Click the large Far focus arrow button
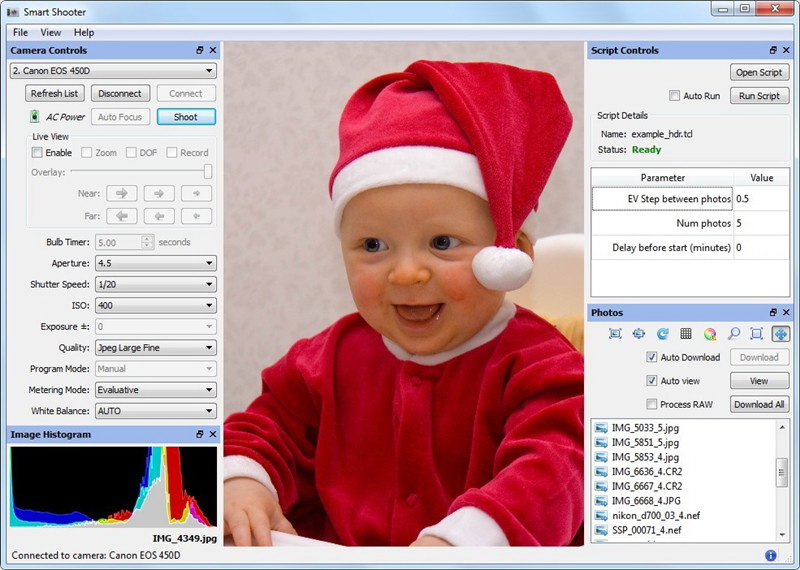This screenshot has height=570, width=800. [x=121, y=216]
